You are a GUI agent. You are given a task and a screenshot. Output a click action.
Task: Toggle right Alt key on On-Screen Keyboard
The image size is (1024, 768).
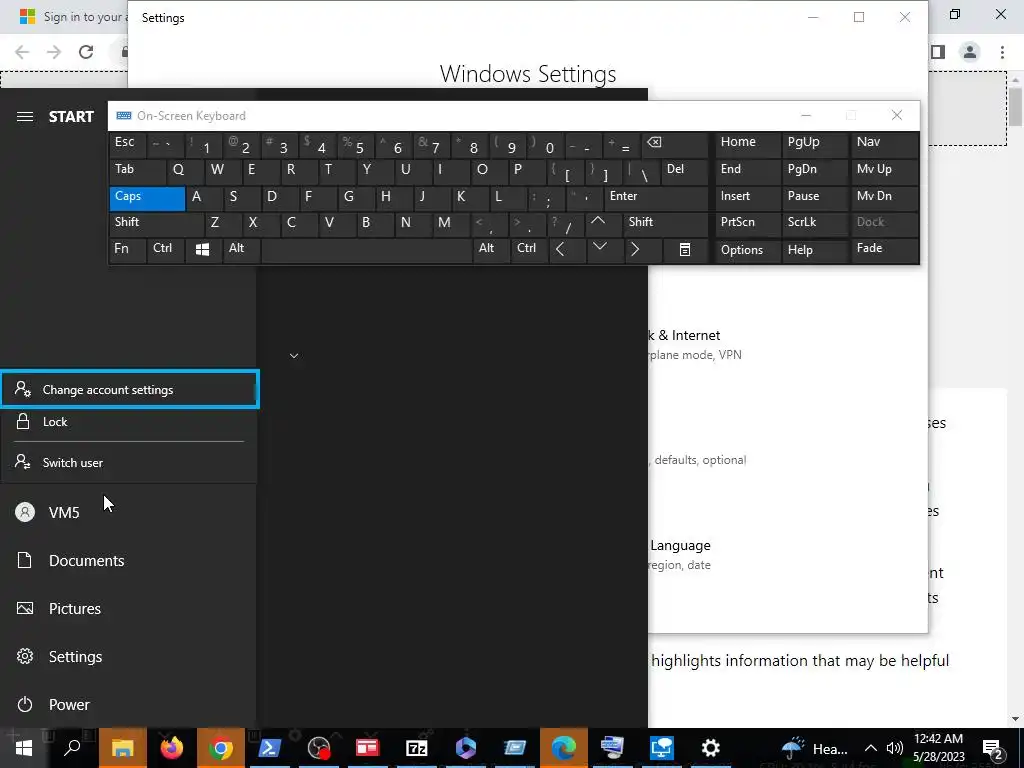491,250
